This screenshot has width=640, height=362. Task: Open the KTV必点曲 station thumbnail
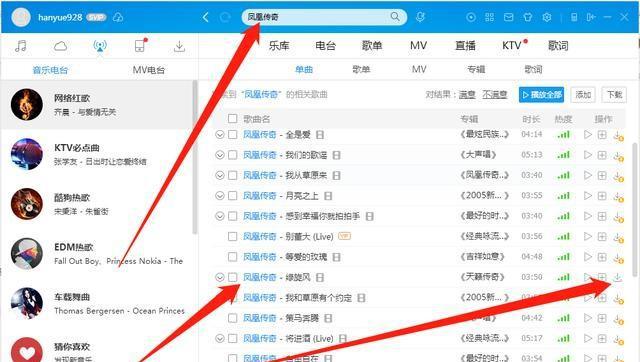(x=27, y=154)
